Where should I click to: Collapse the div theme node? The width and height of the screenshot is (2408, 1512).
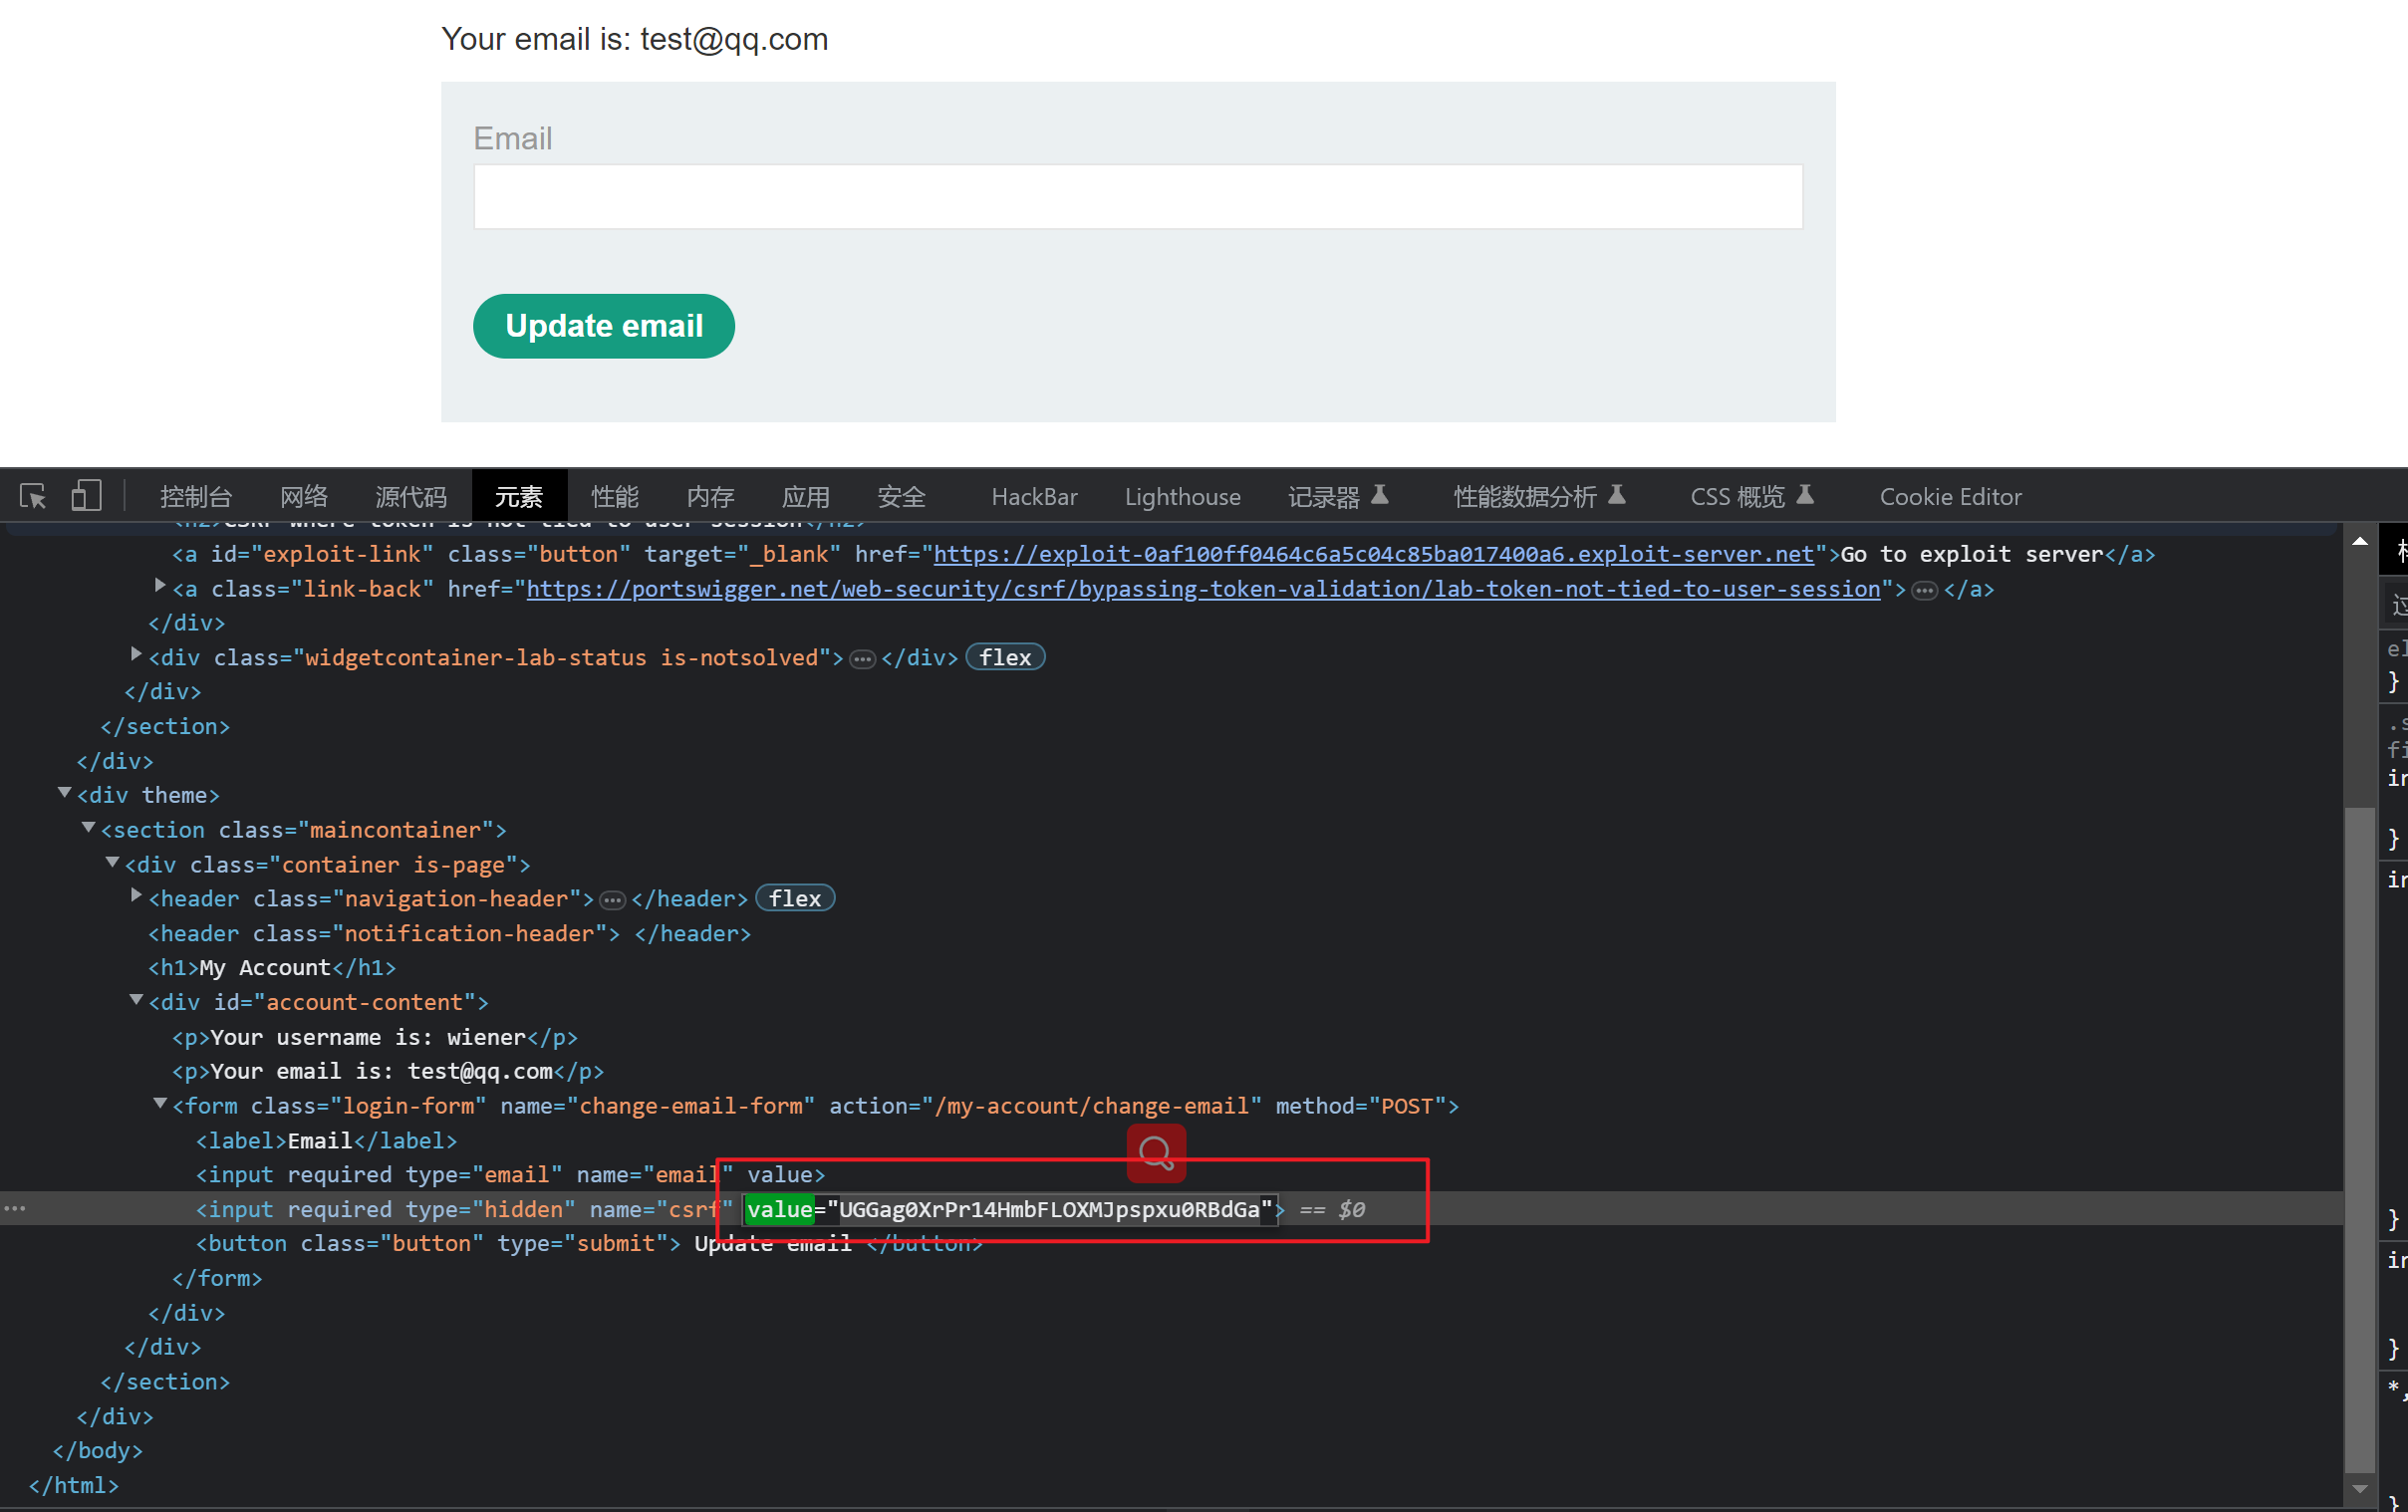pyautogui.click(x=65, y=793)
